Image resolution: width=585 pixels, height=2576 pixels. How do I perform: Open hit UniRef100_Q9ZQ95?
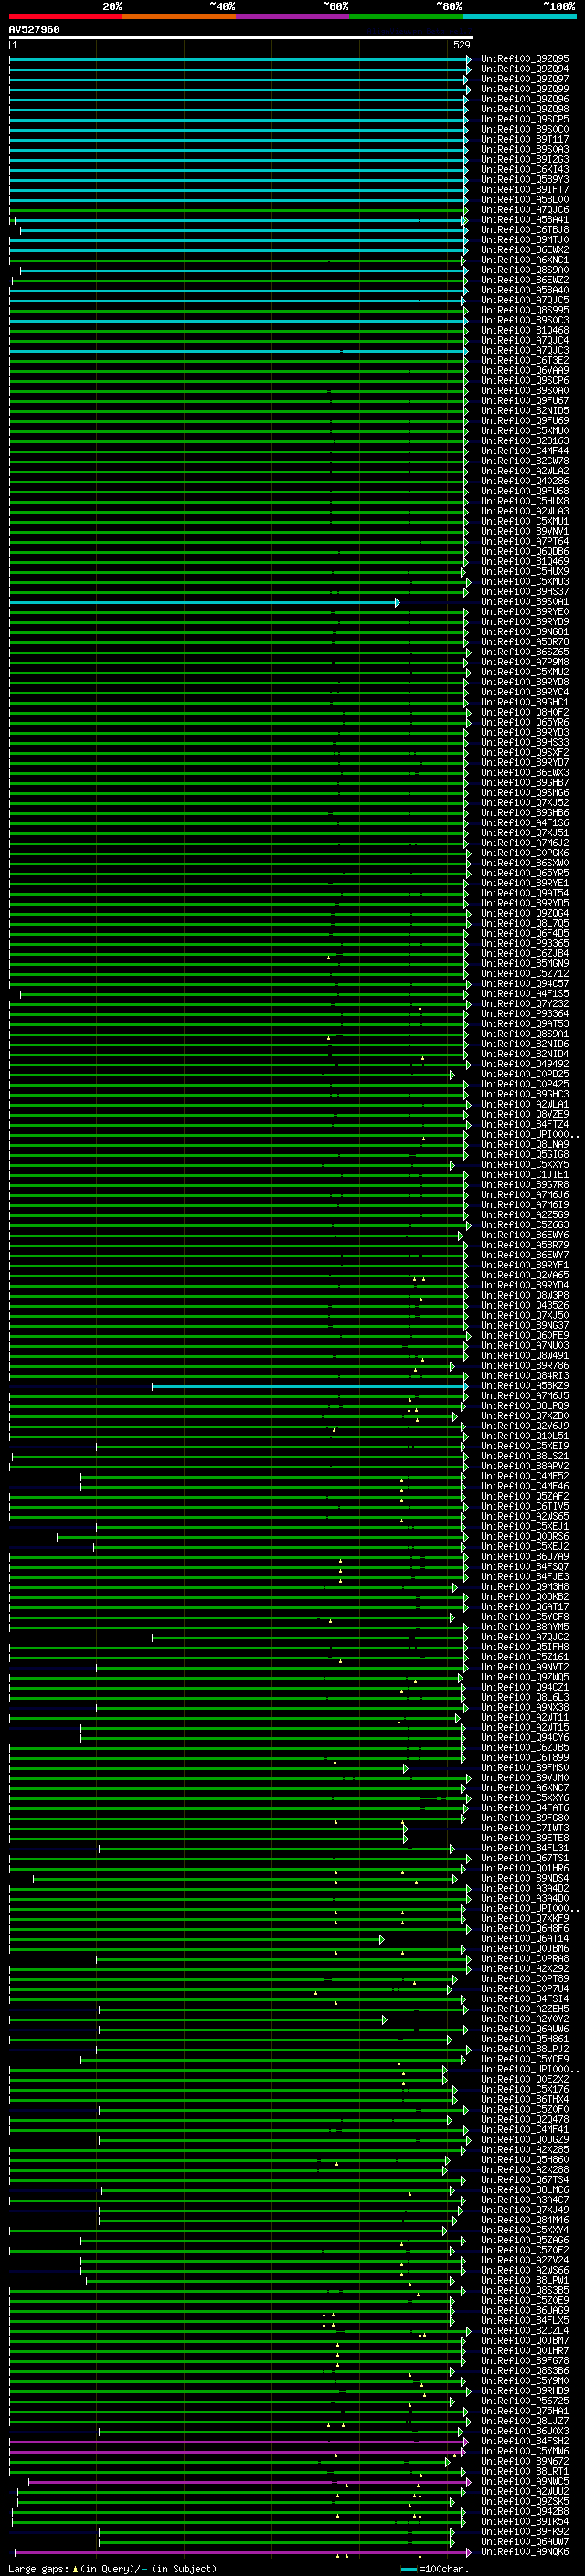pos(525,60)
